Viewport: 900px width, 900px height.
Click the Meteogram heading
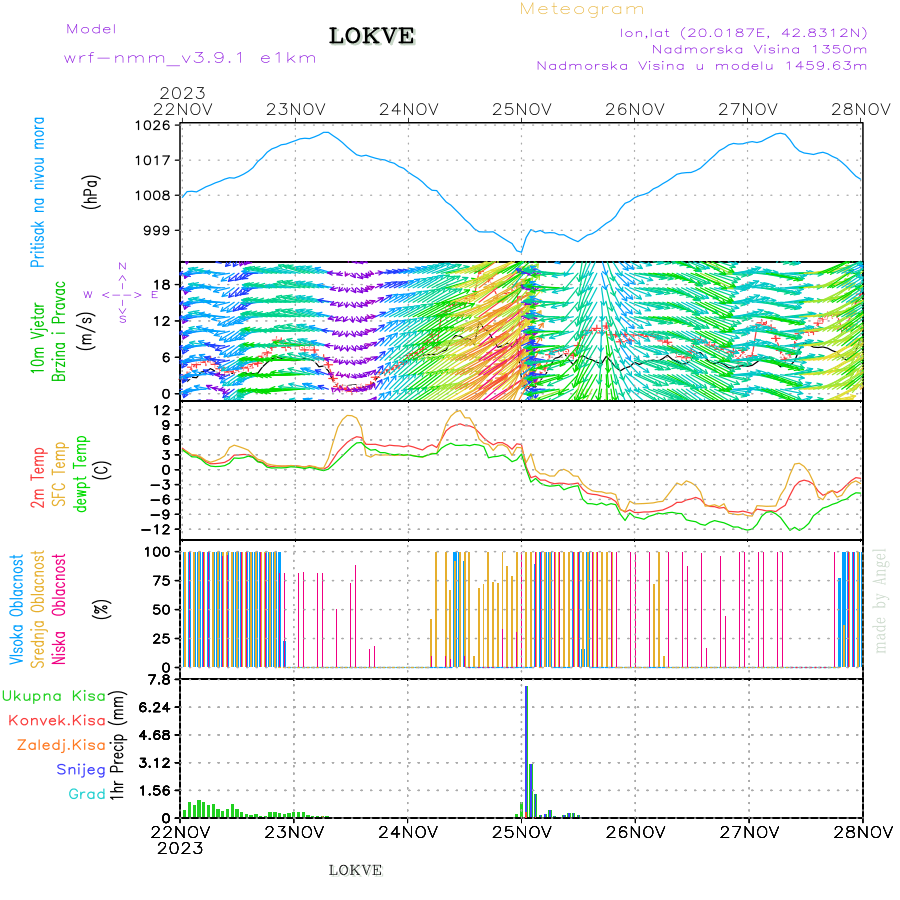coord(582,9)
